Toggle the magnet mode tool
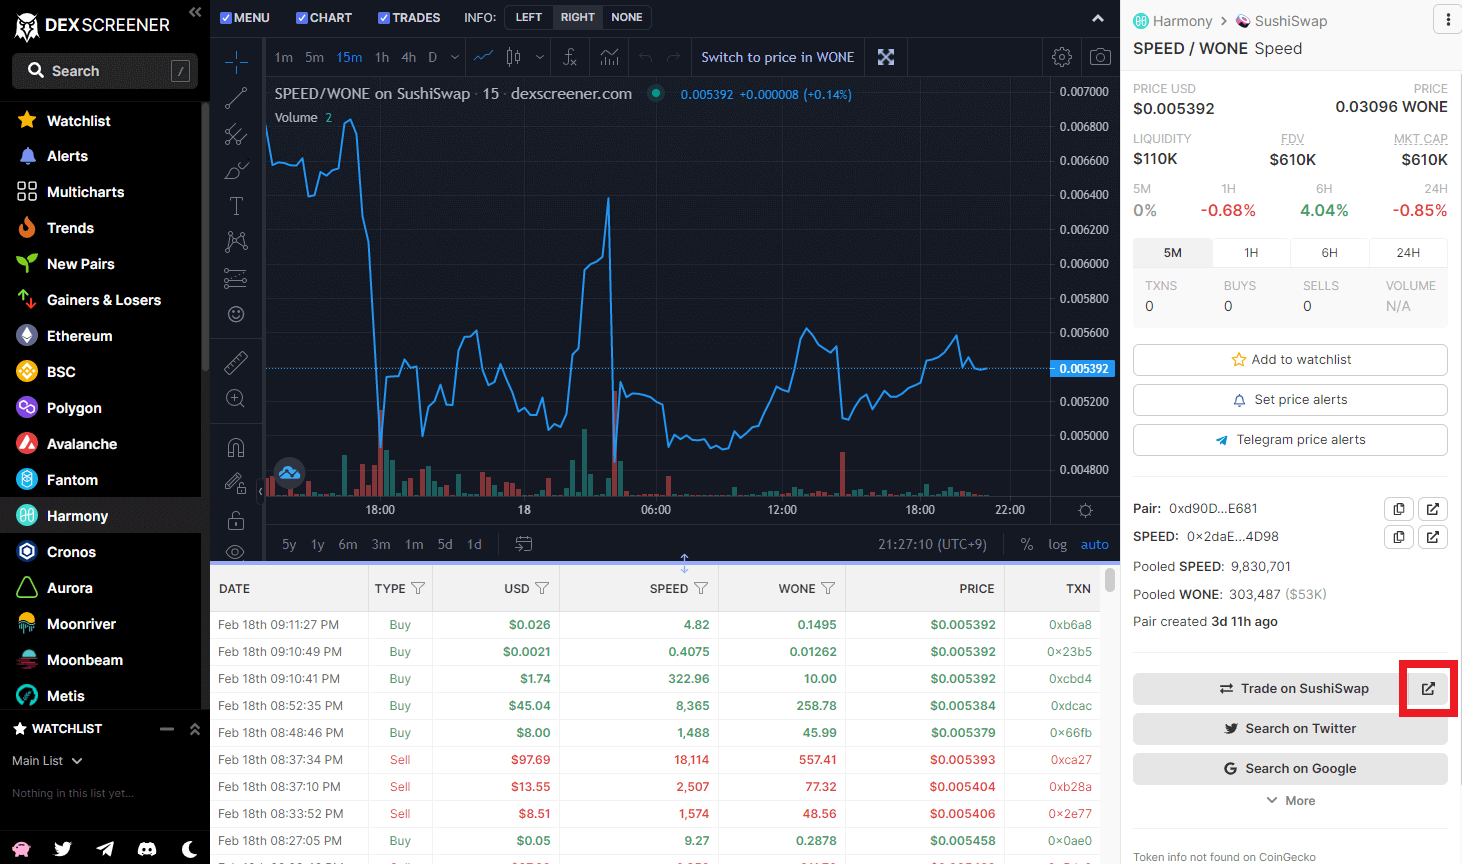The width and height of the screenshot is (1462, 864). click(x=236, y=447)
